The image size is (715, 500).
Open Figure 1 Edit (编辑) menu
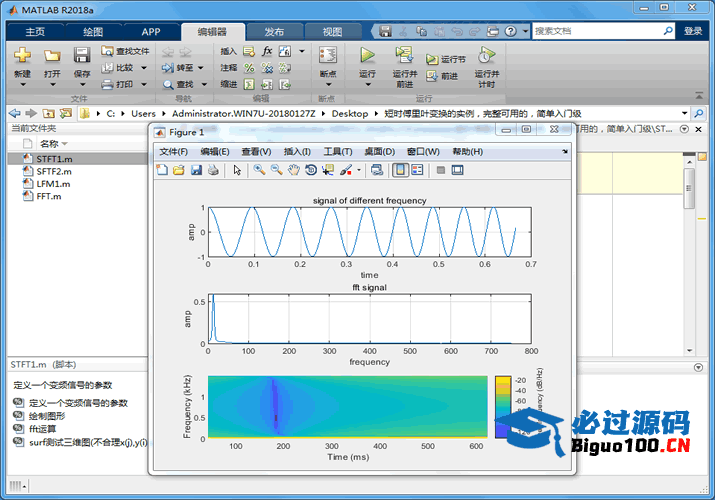tap(215, 151)
